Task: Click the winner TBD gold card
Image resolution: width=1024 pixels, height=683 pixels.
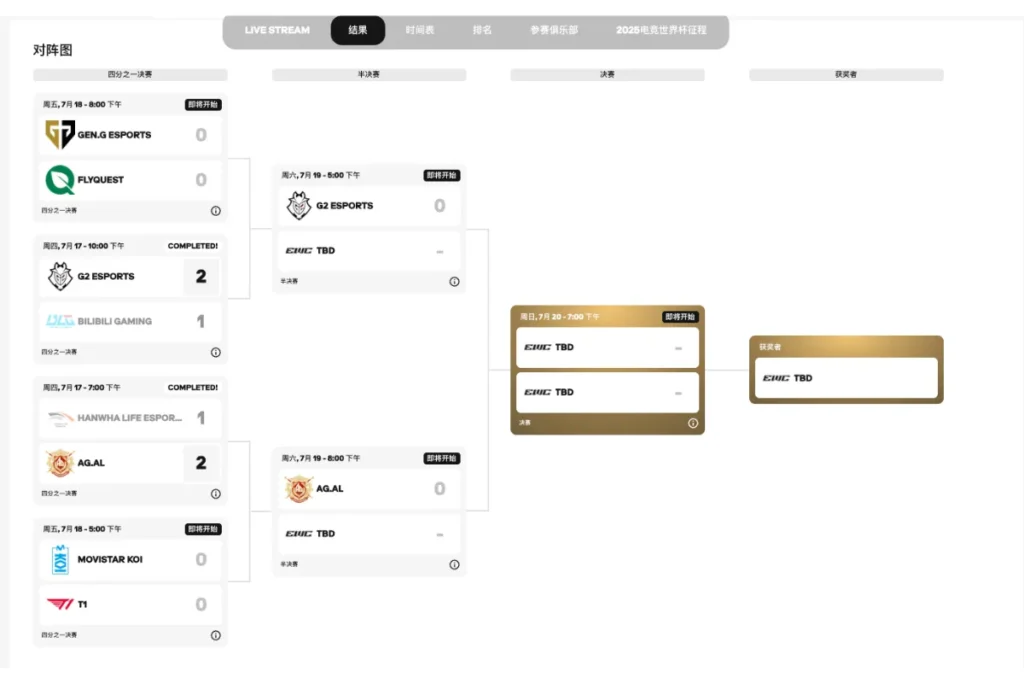Action: pos(846,370)
